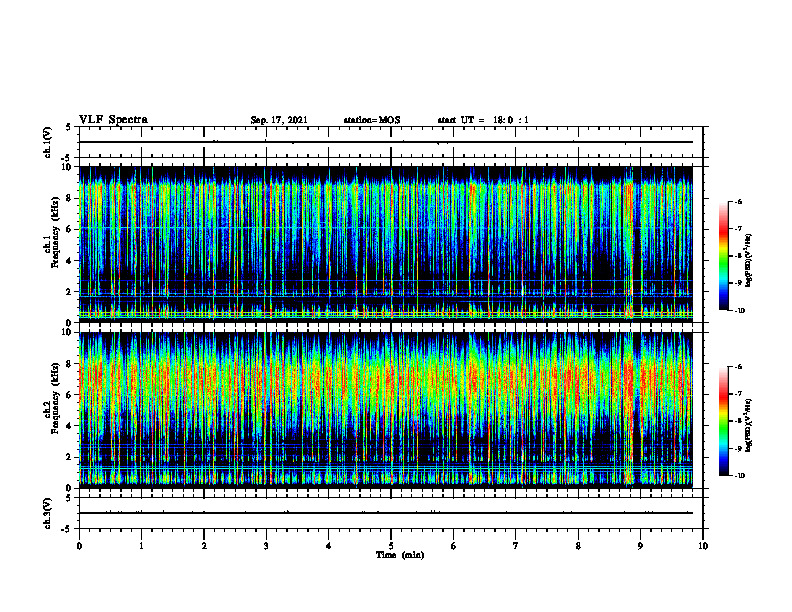Viewport: 792px width, 612px height.
Task: Click the time axis tick label "10"
Action: pyautogui.click(x=703, y=546)
